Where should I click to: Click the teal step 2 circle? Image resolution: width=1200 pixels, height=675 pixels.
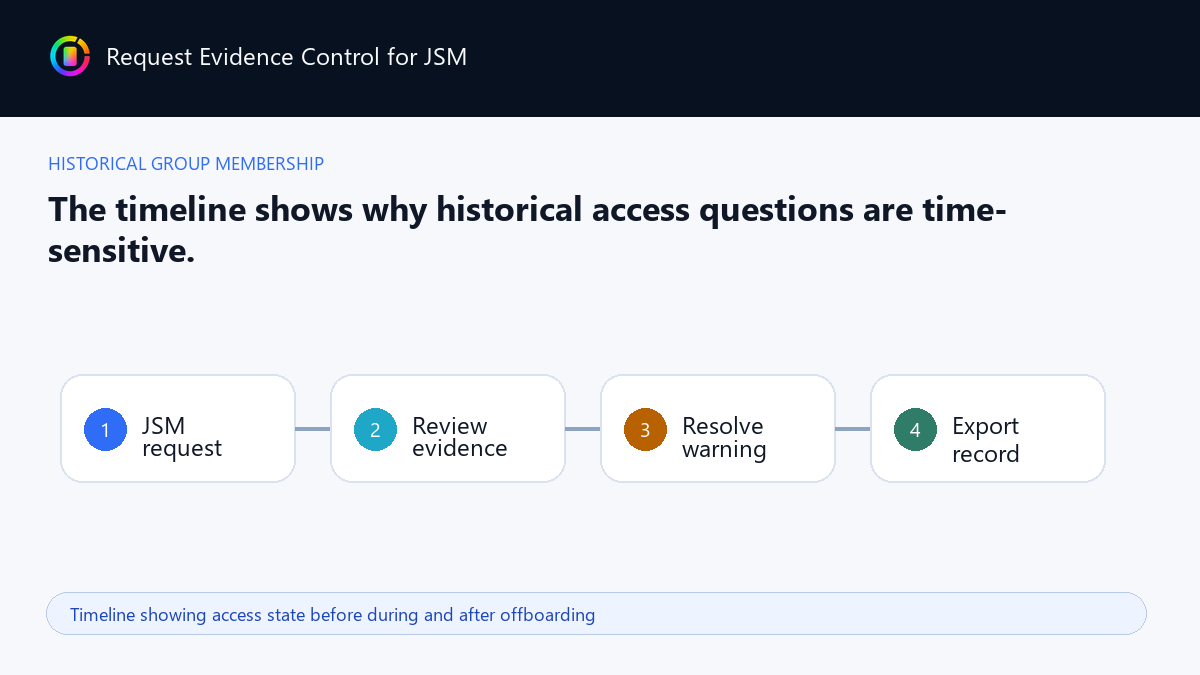[x=375, y=429]
